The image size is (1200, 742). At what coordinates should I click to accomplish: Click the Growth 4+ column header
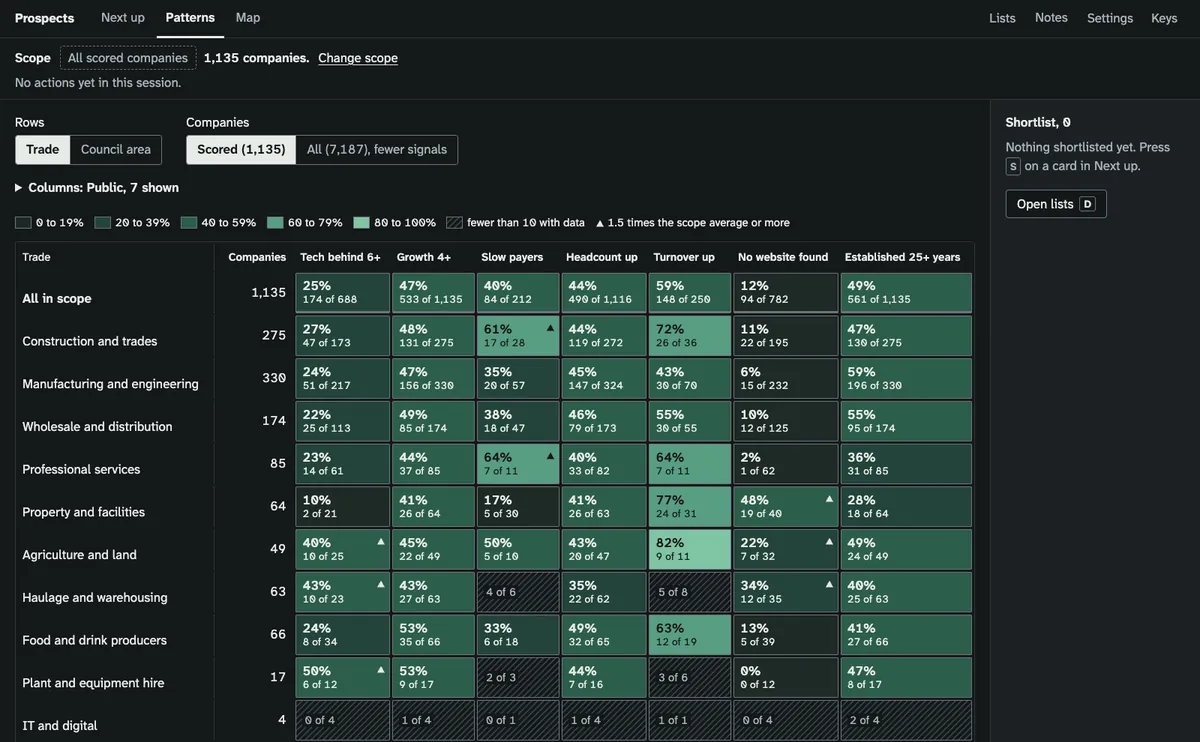coord(424,257)
